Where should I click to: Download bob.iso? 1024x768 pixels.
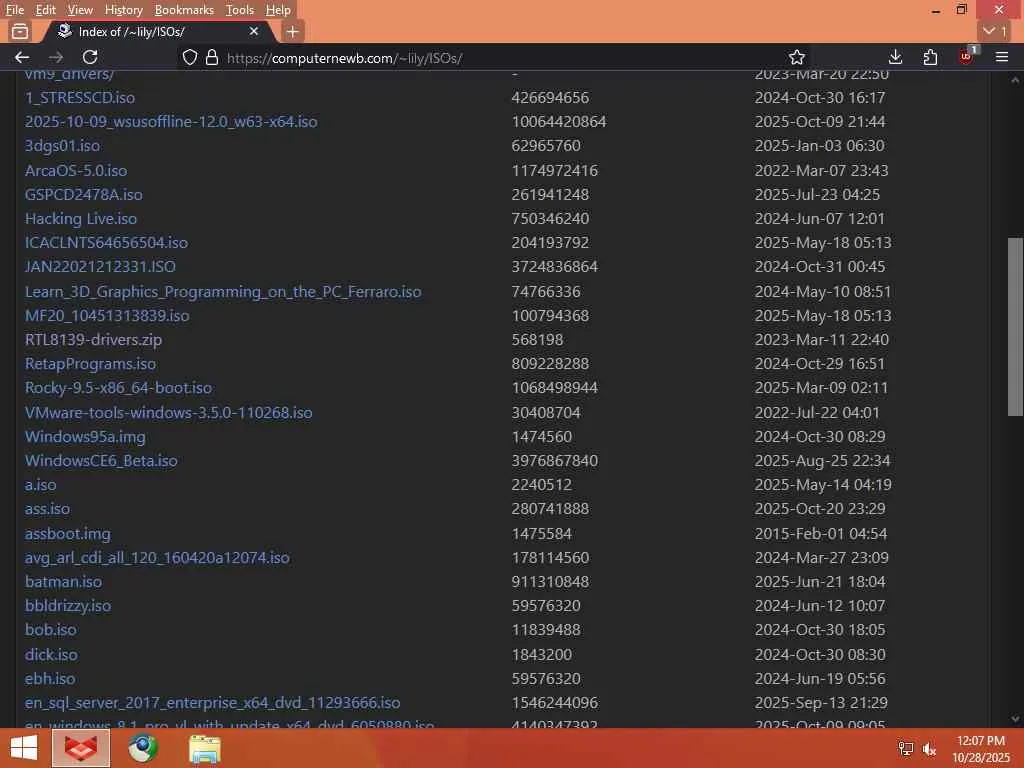[x=51, y=630]
